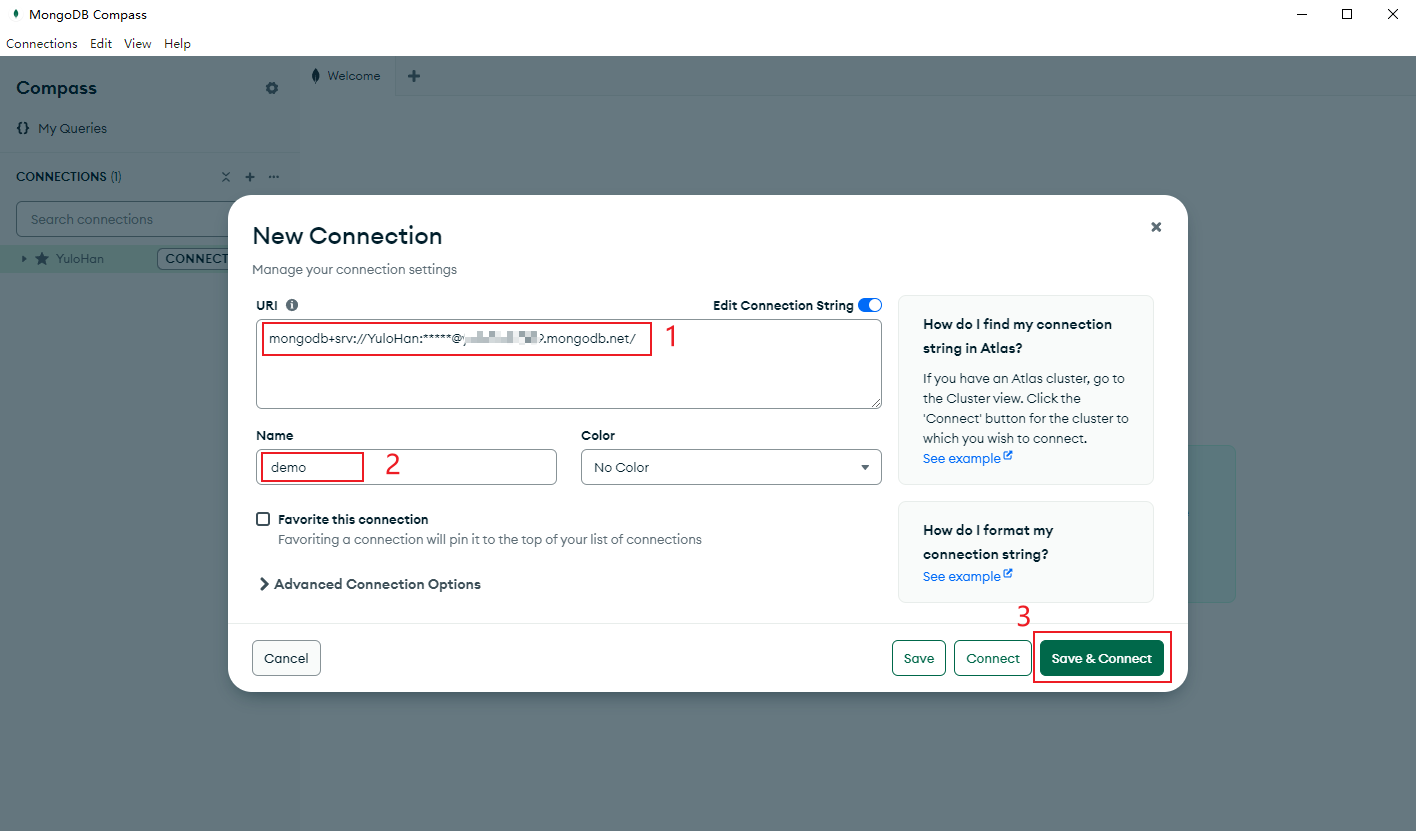Click the YuloHan favorite star icon
Screen dimensions: 1416x831
click(x=42, y=259)
